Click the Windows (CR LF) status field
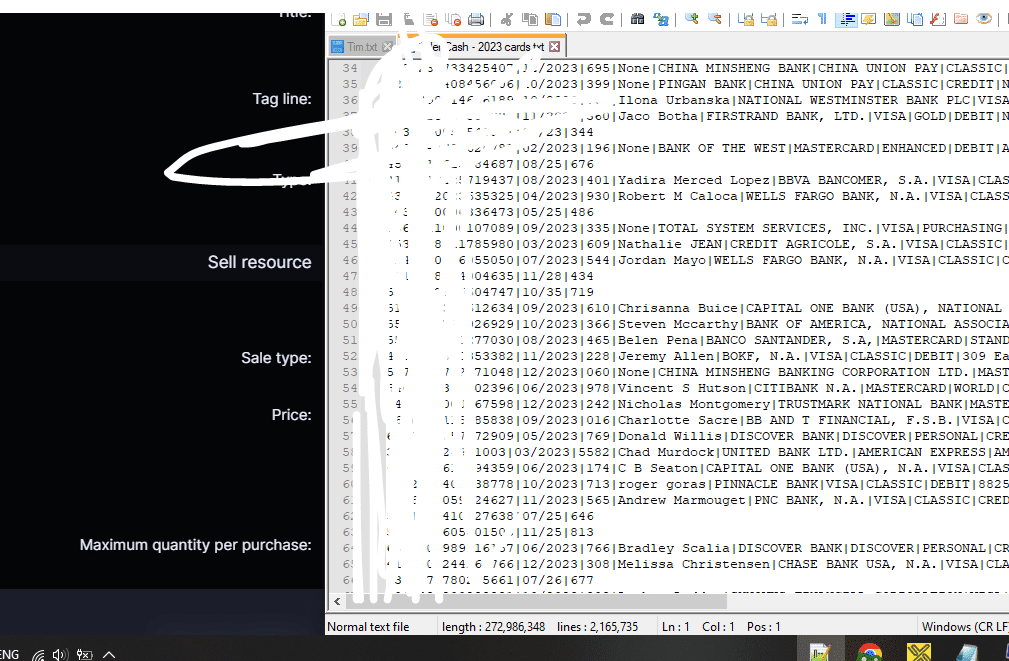The height and width of the screenshot is (661, 1009). 964,627
